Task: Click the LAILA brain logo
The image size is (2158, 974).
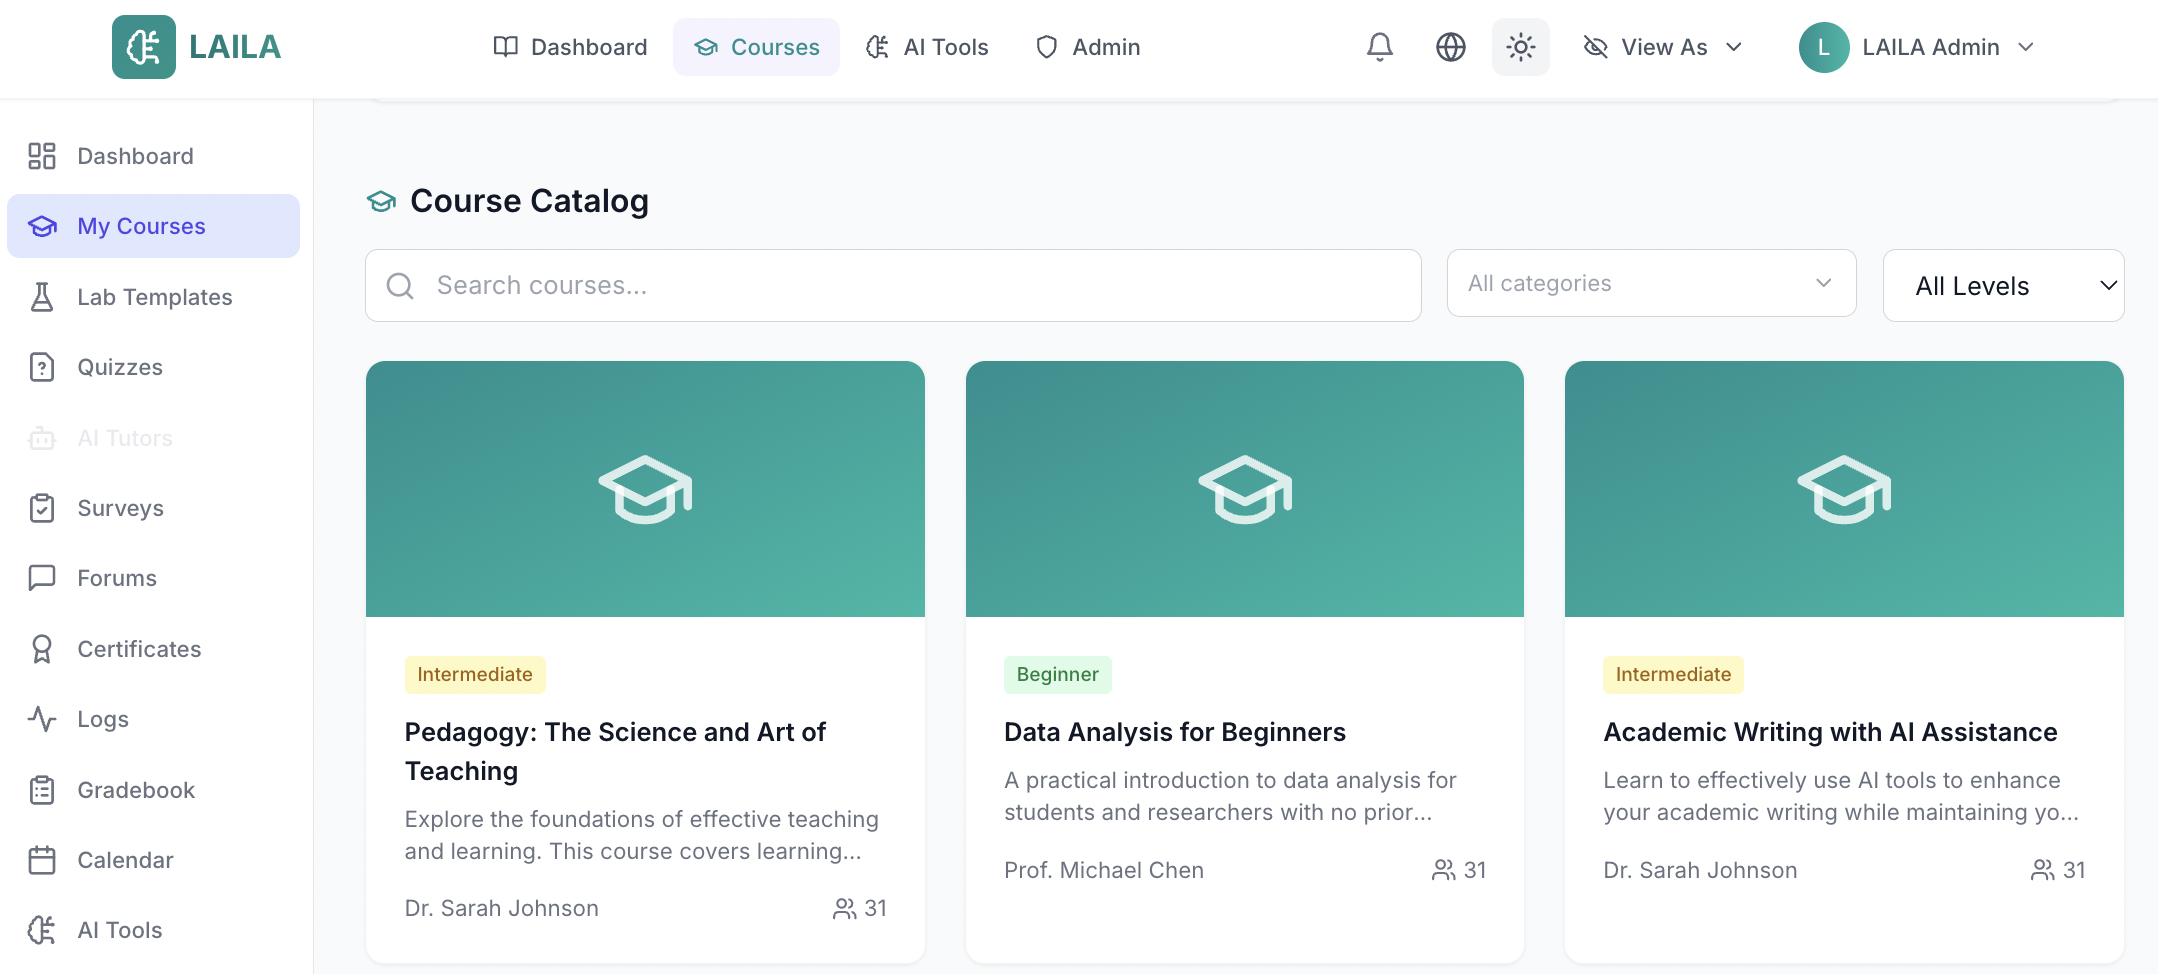Action: [143, 46]
